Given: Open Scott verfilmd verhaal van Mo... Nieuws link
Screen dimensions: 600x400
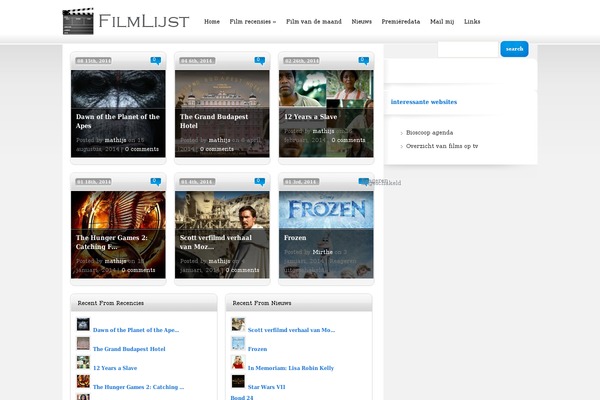Looking at the screenshot, I should [x=291, y=330].
